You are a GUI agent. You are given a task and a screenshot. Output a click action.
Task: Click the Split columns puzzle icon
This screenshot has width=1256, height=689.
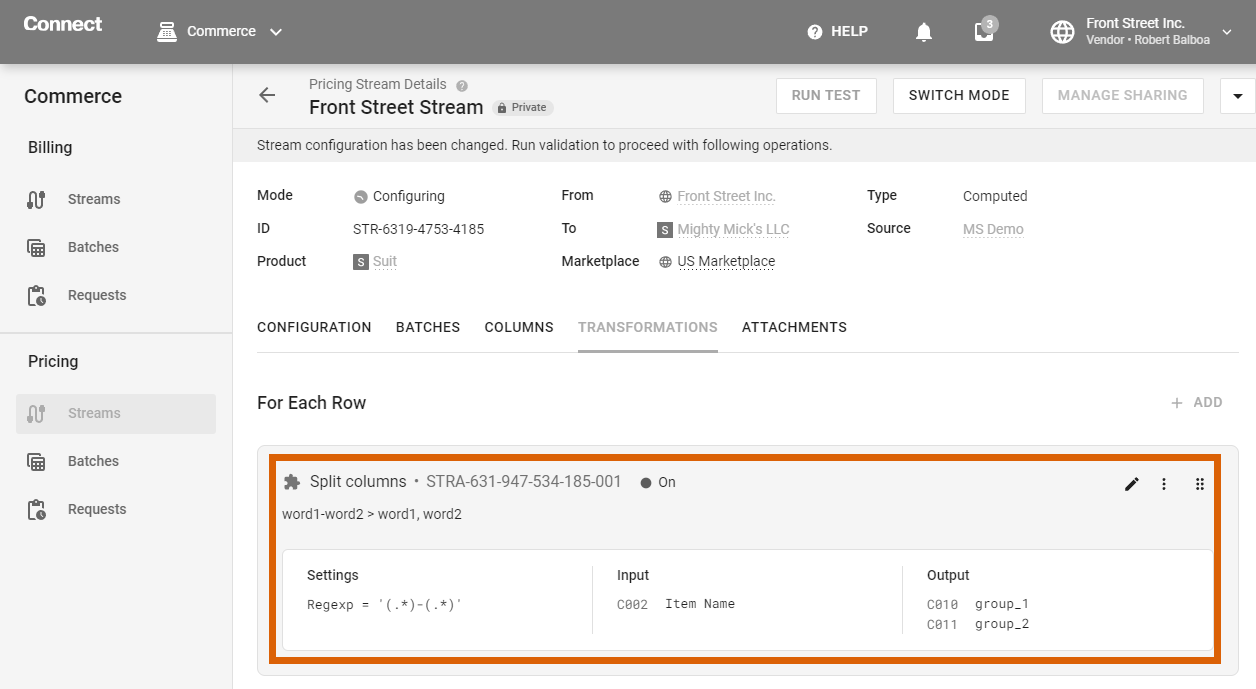click(292, 482)
